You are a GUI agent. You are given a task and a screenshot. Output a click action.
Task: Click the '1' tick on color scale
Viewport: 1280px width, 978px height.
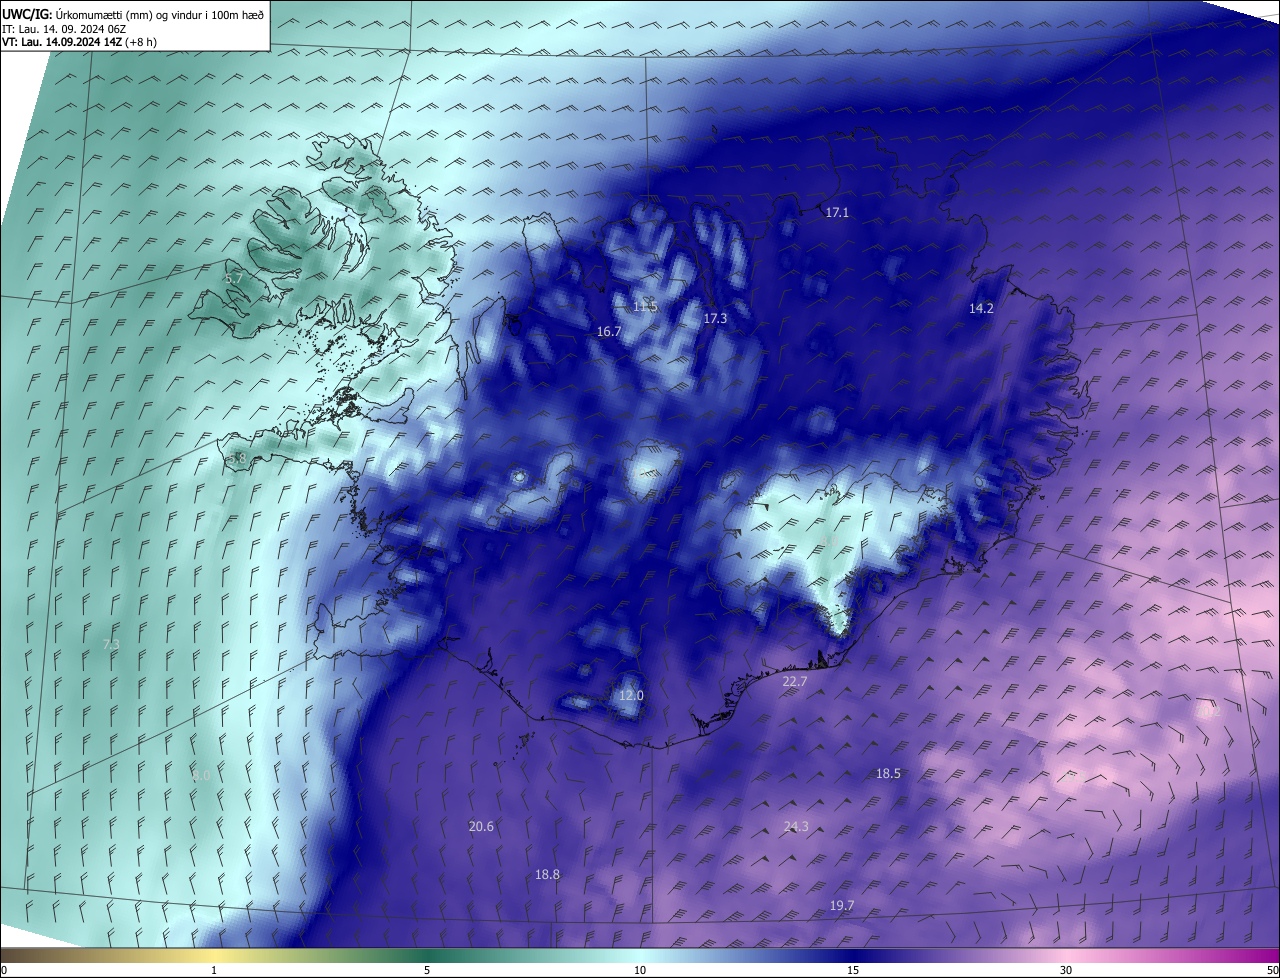(x=214, y=971)
